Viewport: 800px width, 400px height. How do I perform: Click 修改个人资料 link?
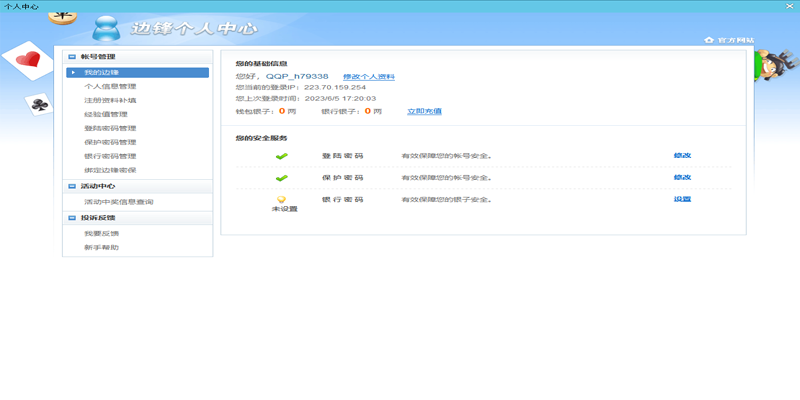(369, 77)
